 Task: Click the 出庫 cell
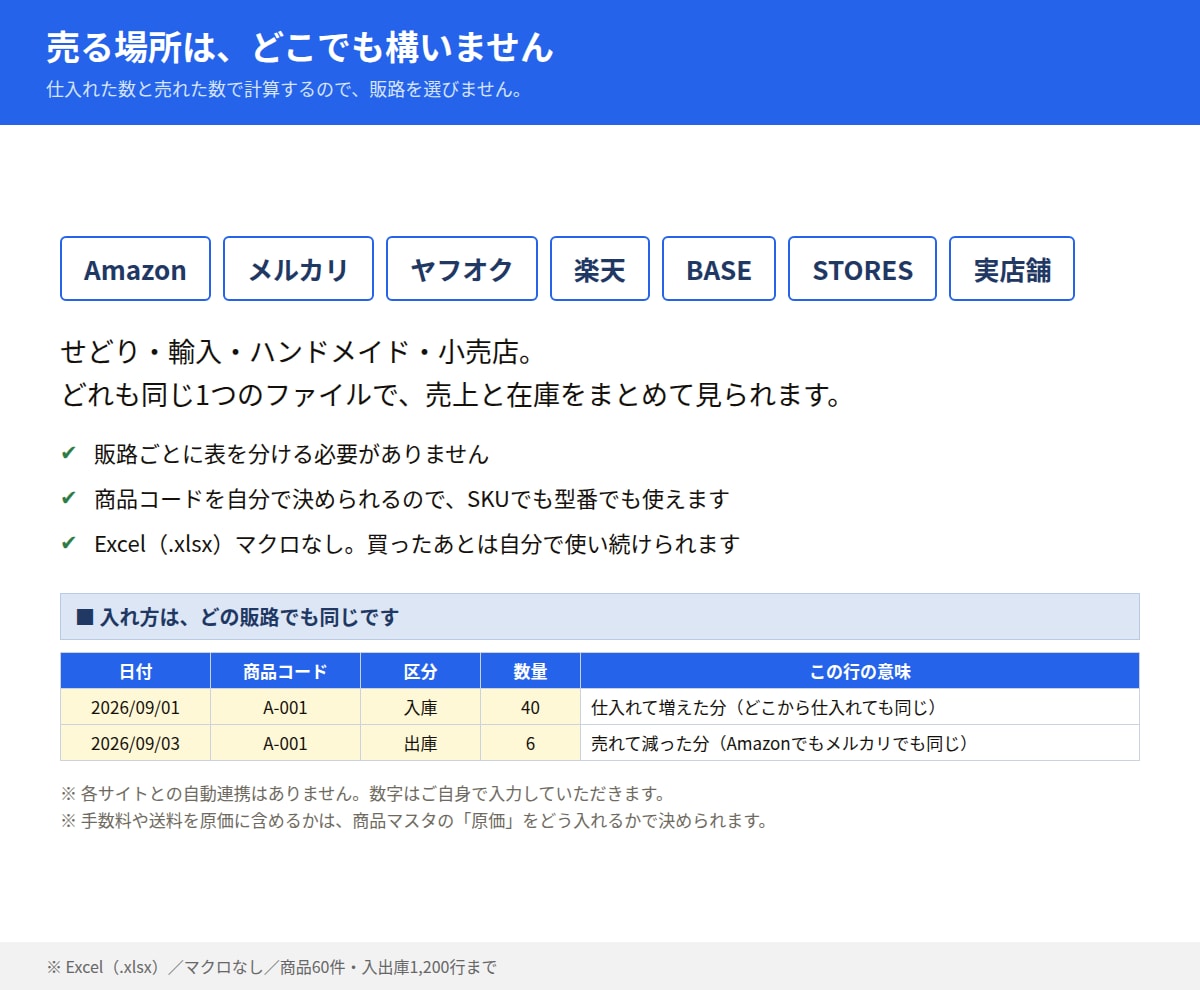point(420,743)
